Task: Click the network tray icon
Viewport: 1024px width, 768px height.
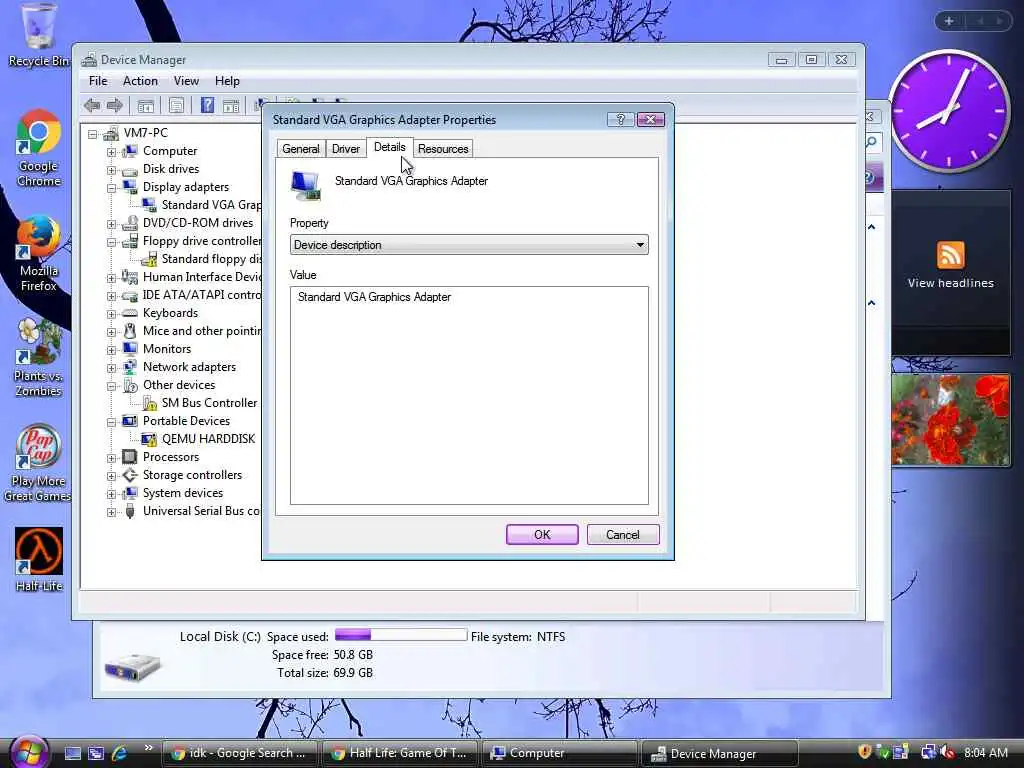Action: [928, 752]
